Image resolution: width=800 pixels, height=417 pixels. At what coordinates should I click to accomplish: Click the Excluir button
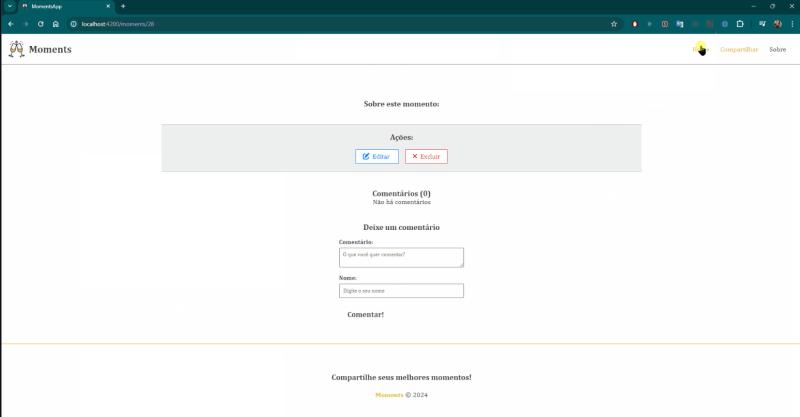(426, 156)
